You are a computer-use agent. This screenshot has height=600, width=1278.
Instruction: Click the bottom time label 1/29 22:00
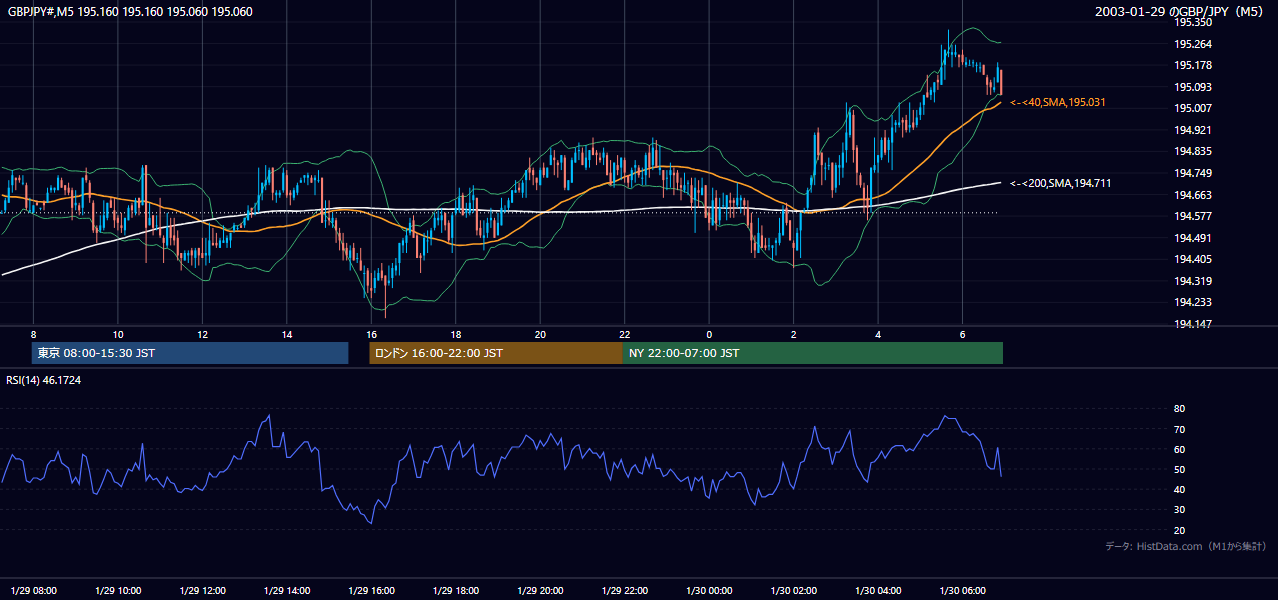point(625,590)
